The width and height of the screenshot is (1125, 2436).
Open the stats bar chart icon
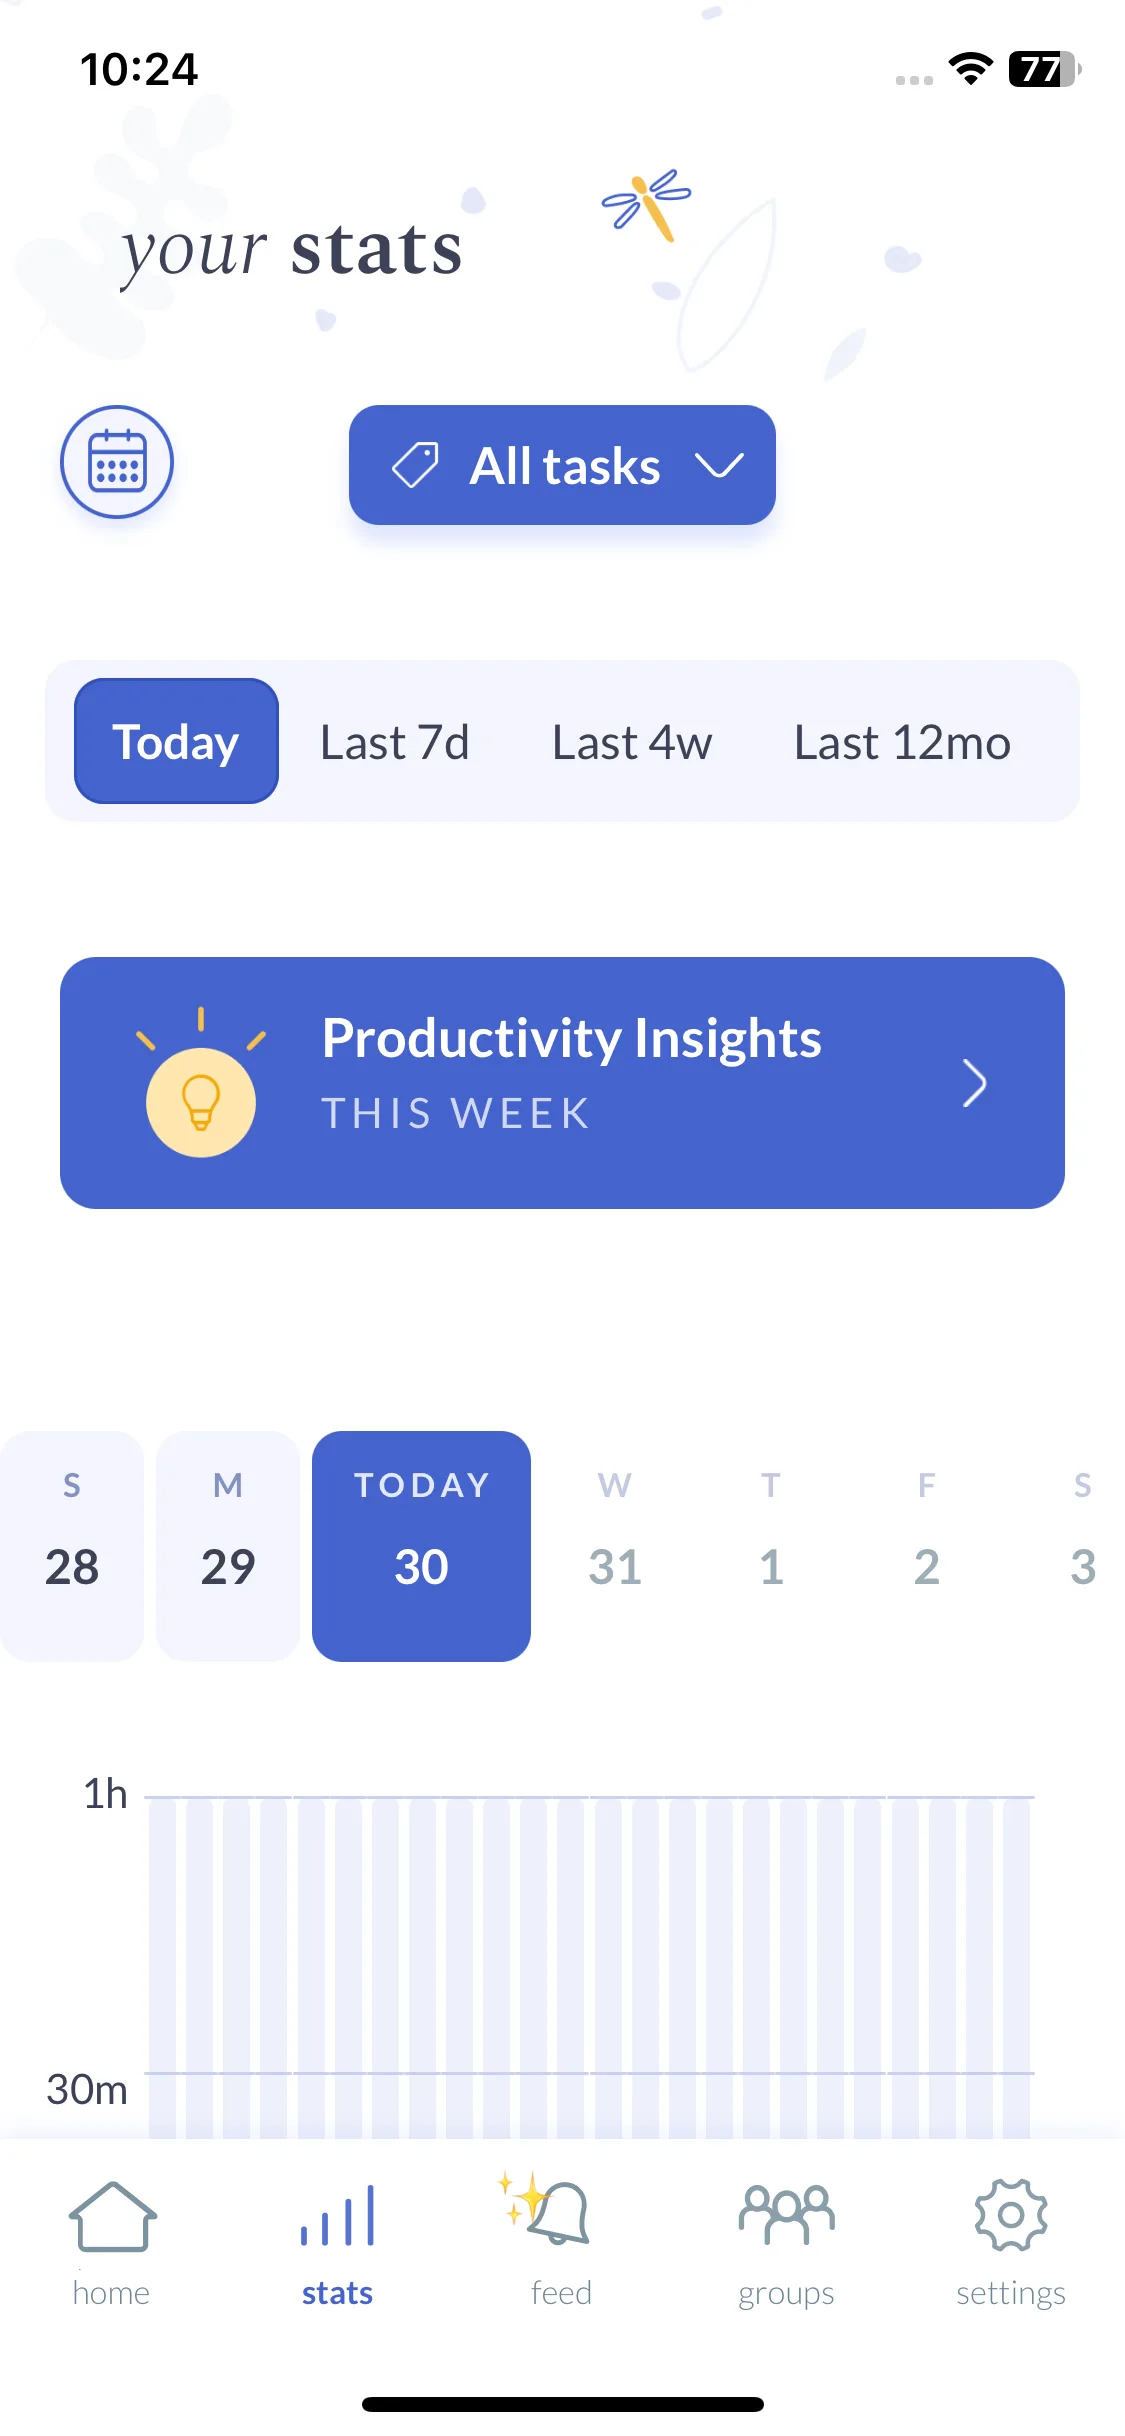(337, 2216)
